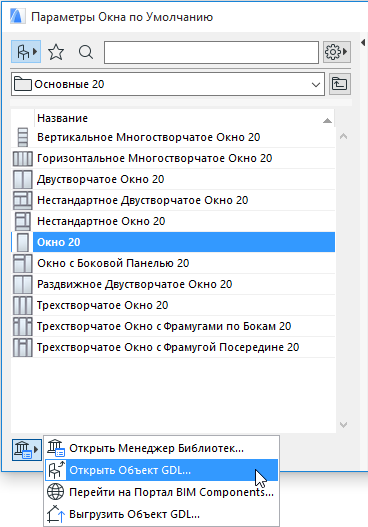Click the library object view mode icon
368x527 pixels.
pos(26,52)
